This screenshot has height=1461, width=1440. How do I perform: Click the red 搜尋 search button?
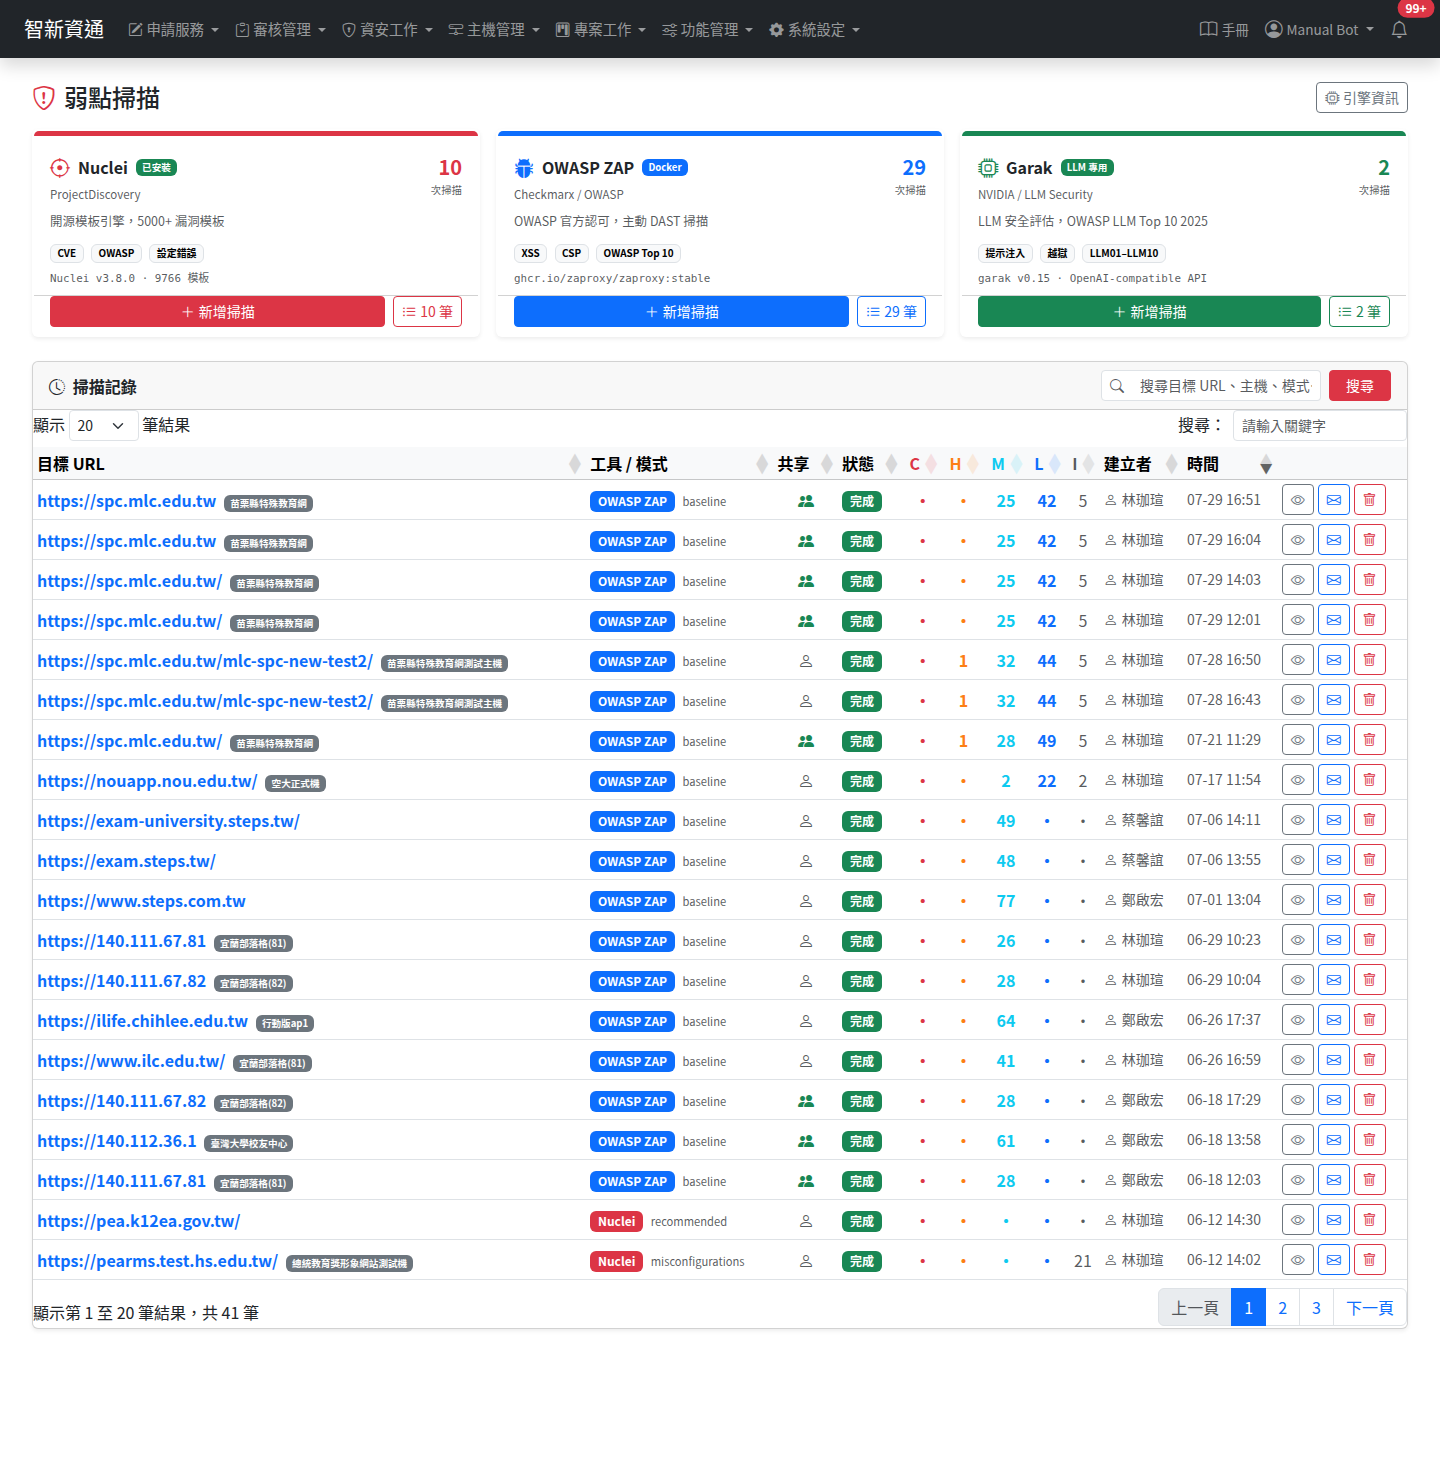[1359, 386]
